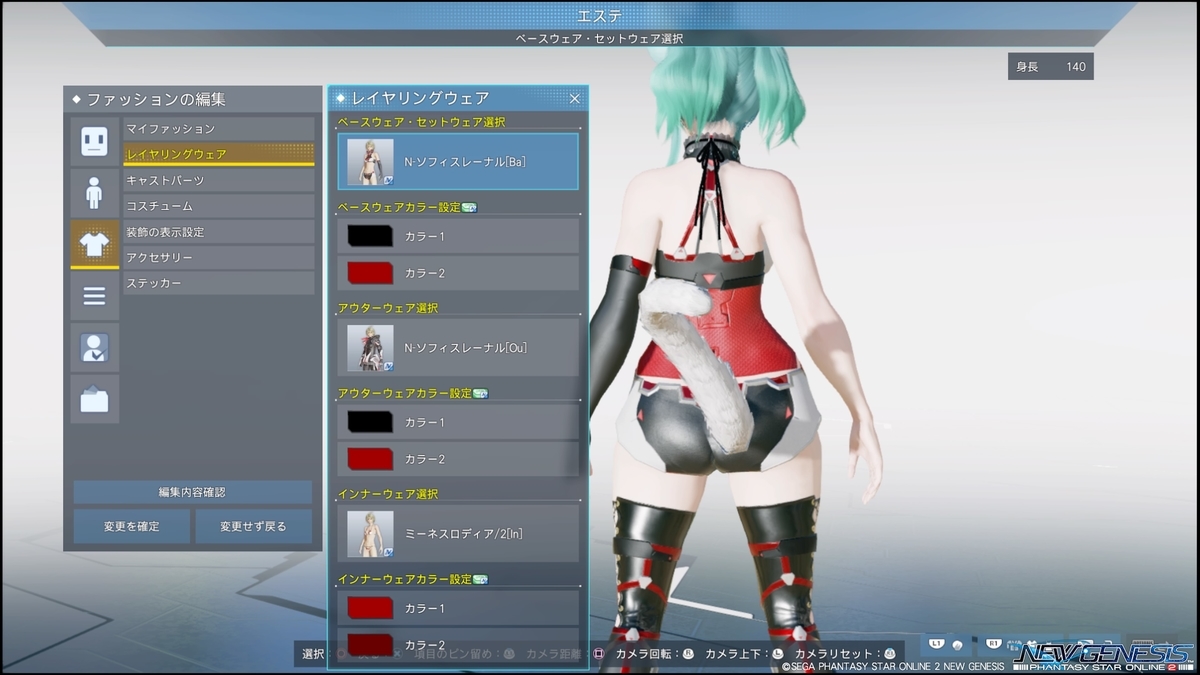This screenshot has width=1200, height=675.
Task: Click N-ソフィスレーナル[Ou] thumbnail image
Action: (370, 348)
